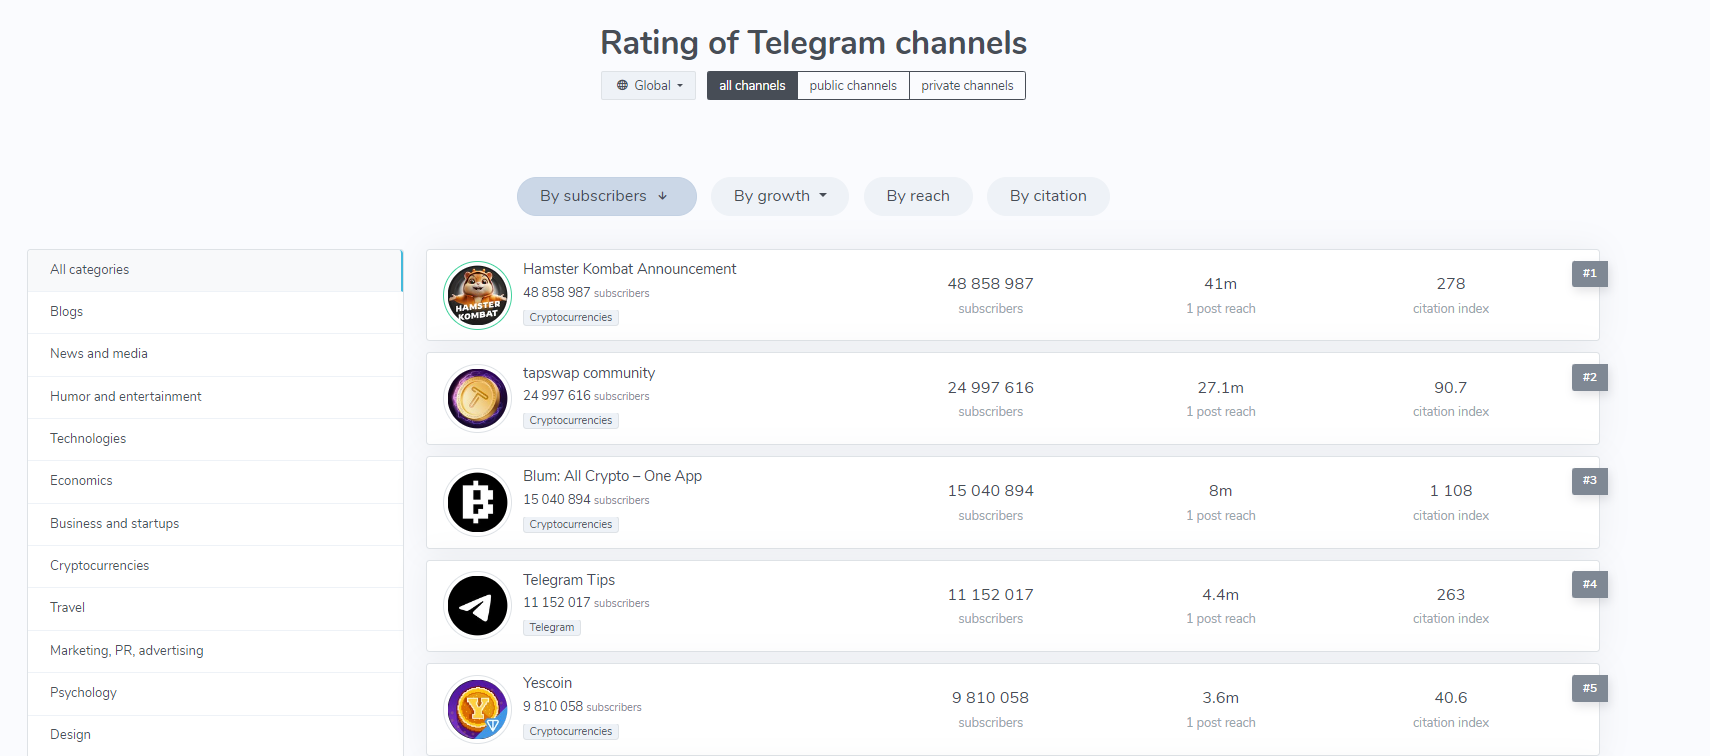This screenshot has width=1710, height=756.
Task: Open Marketing, PR, advertising category
Action: point(215,651)
